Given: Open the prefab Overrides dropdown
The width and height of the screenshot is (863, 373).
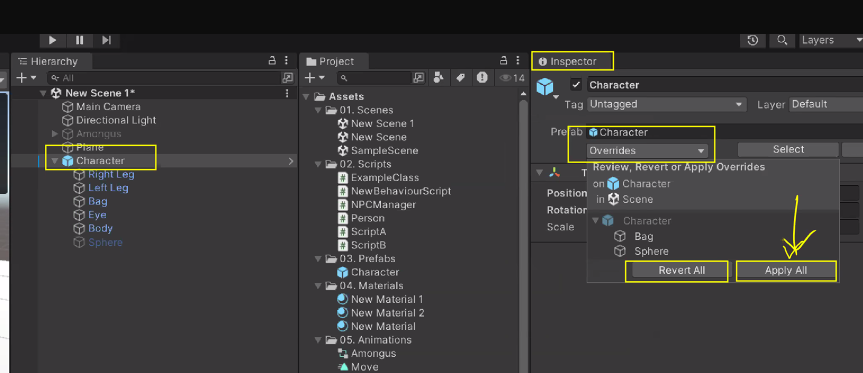Looking at the screenshot, I should pos(647,150).
